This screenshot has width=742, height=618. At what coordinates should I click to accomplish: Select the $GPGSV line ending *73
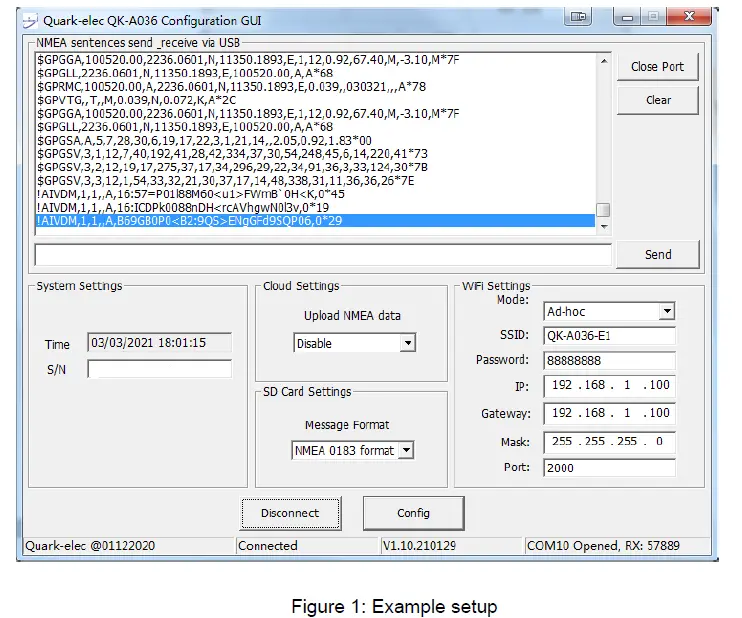(x=232, y=154)
